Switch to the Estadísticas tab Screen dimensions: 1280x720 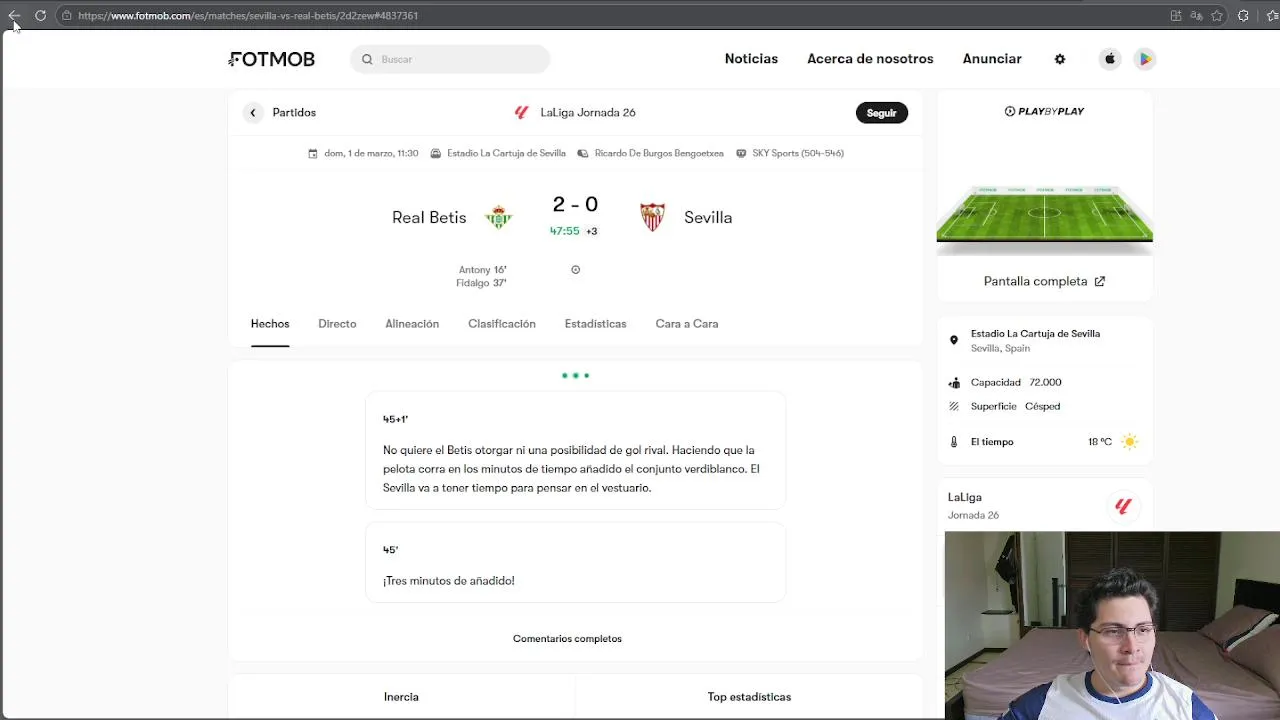(x=595, y=324)
